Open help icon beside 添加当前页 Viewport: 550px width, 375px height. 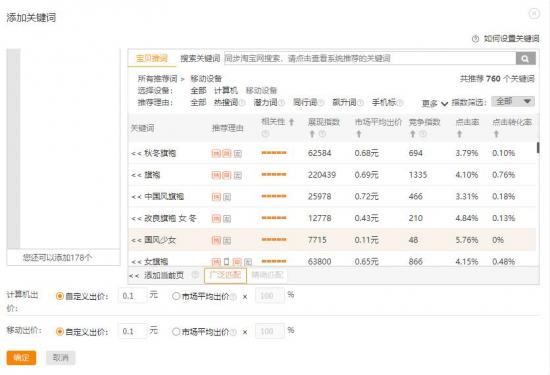tap(195, 275)
